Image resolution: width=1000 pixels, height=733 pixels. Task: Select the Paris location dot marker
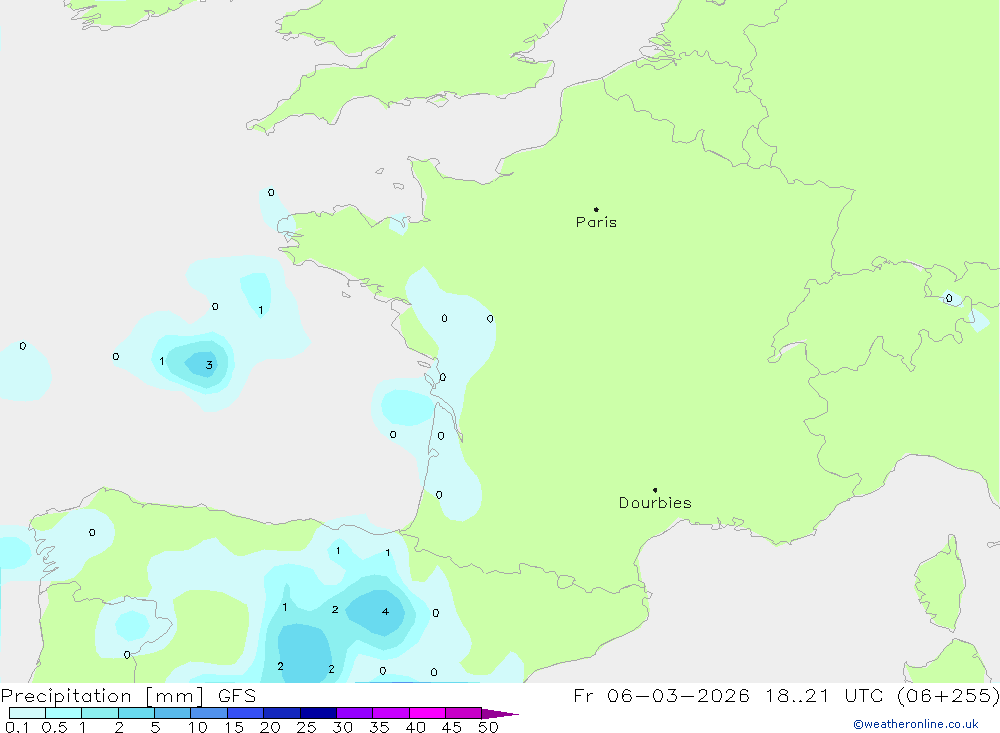(596, 209)
